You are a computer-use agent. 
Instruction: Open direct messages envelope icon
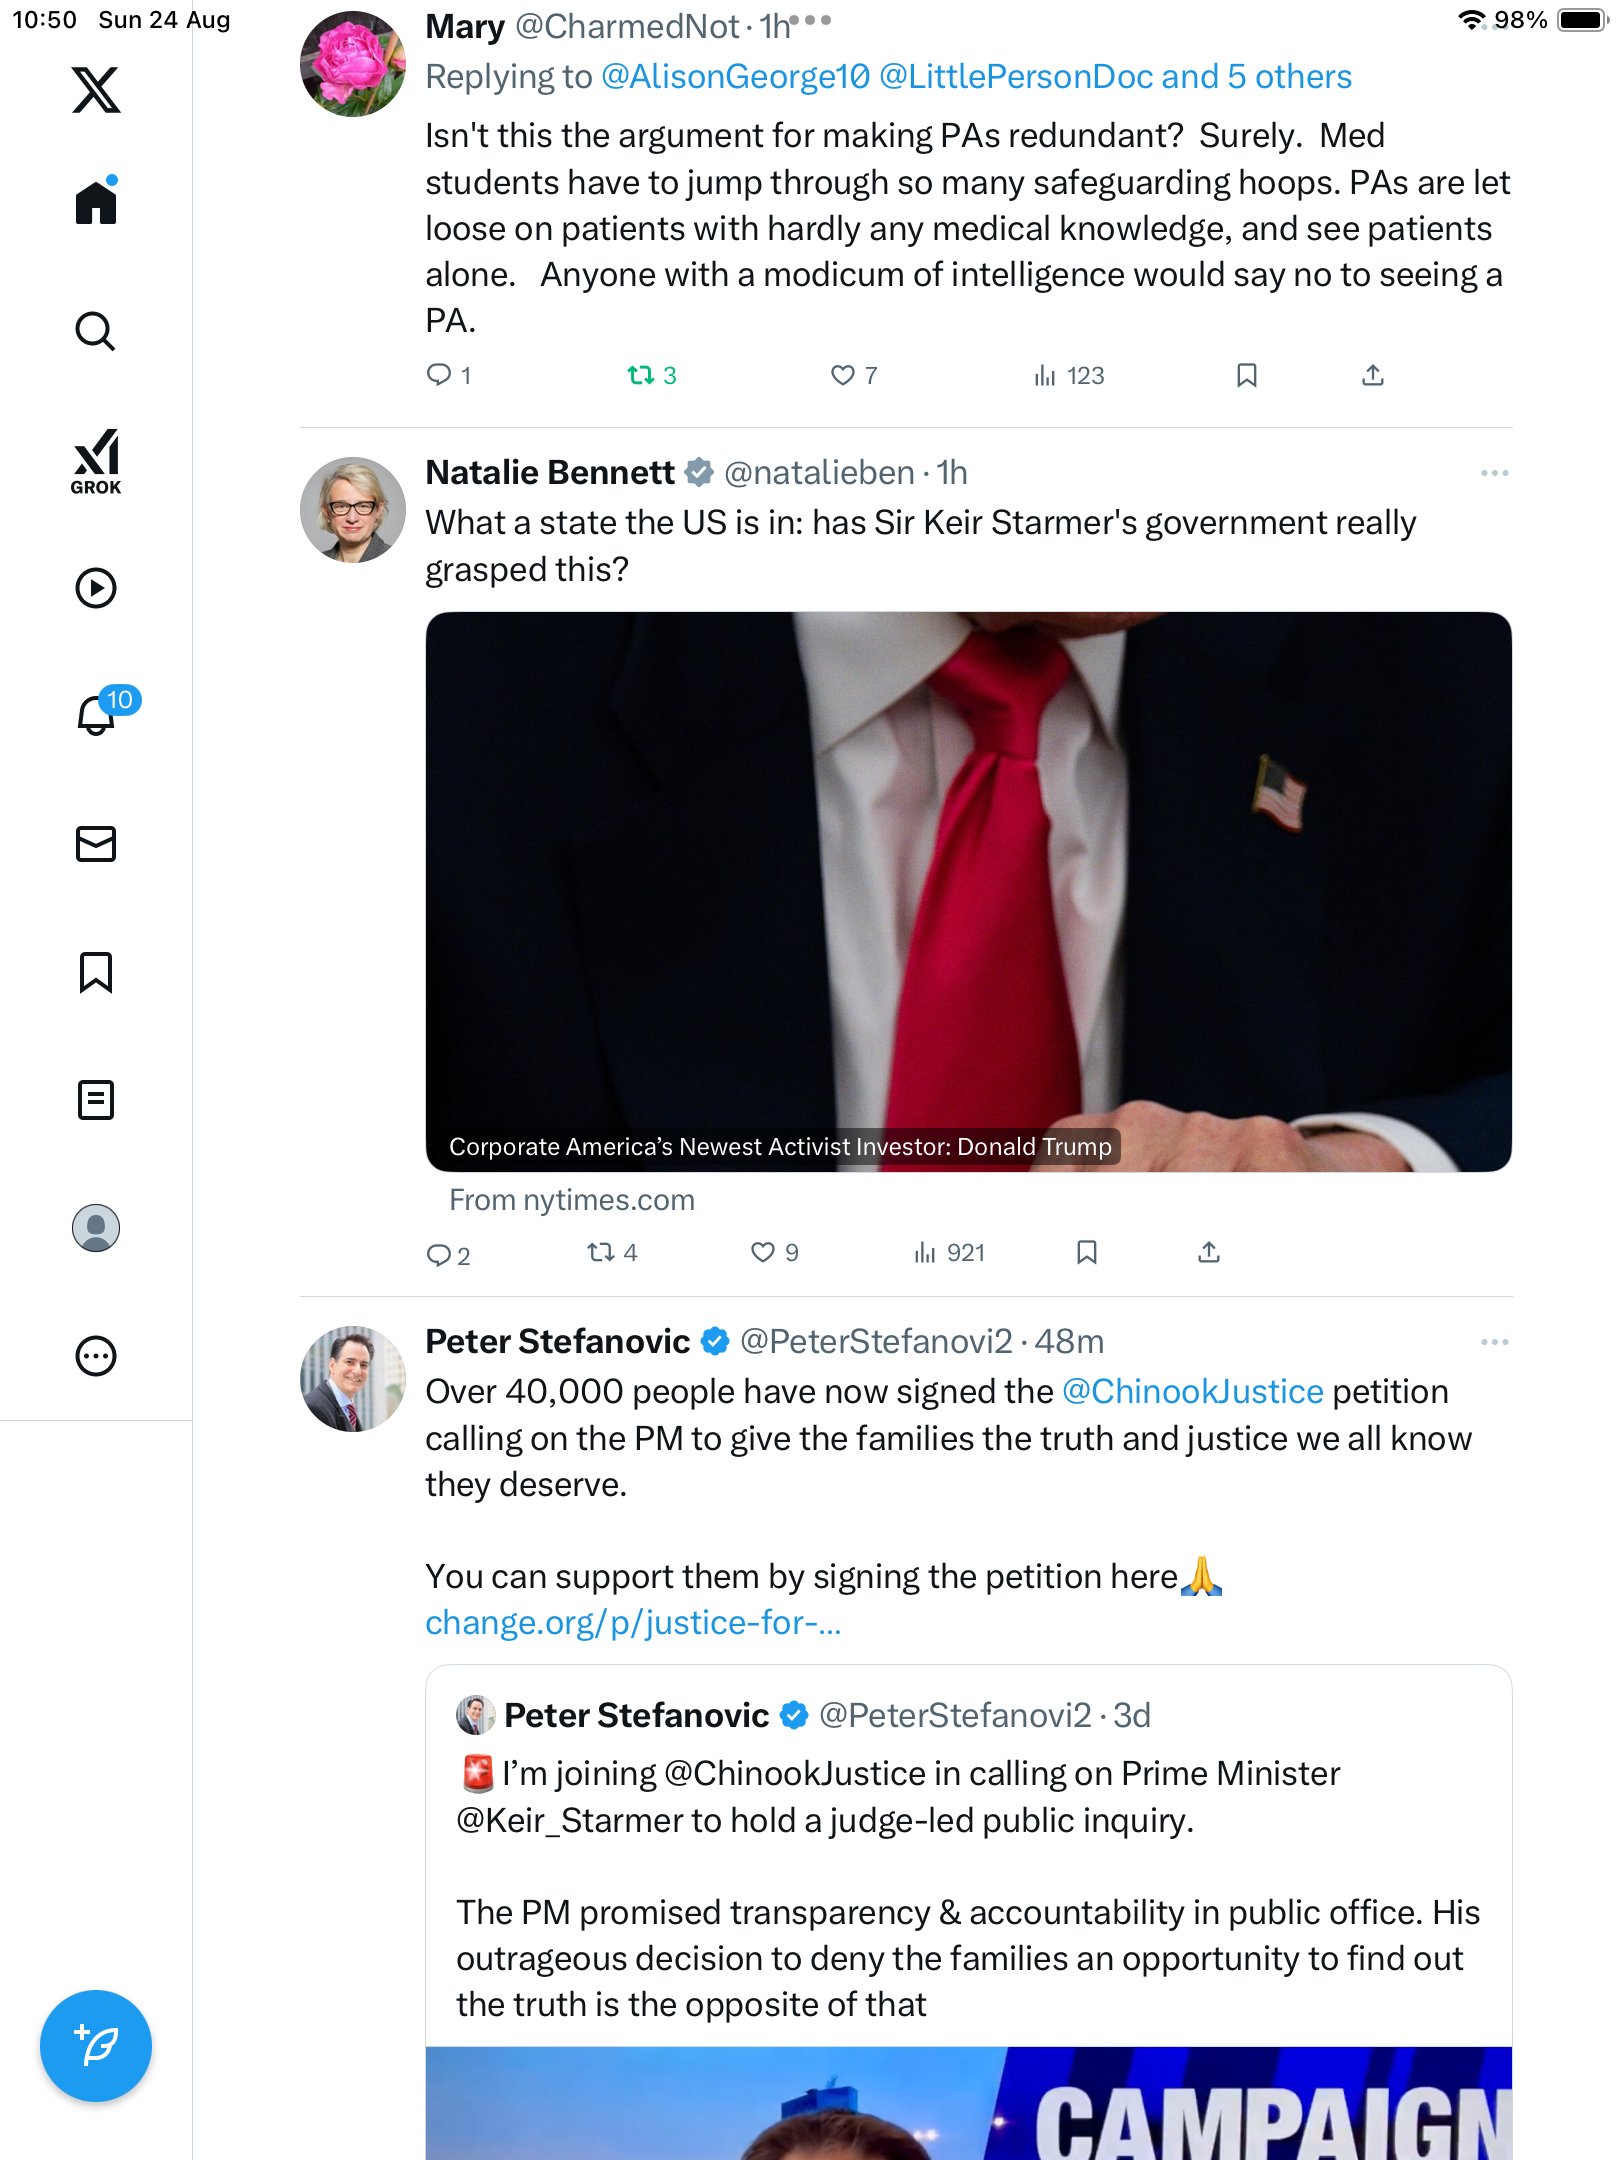coord(96,844)
